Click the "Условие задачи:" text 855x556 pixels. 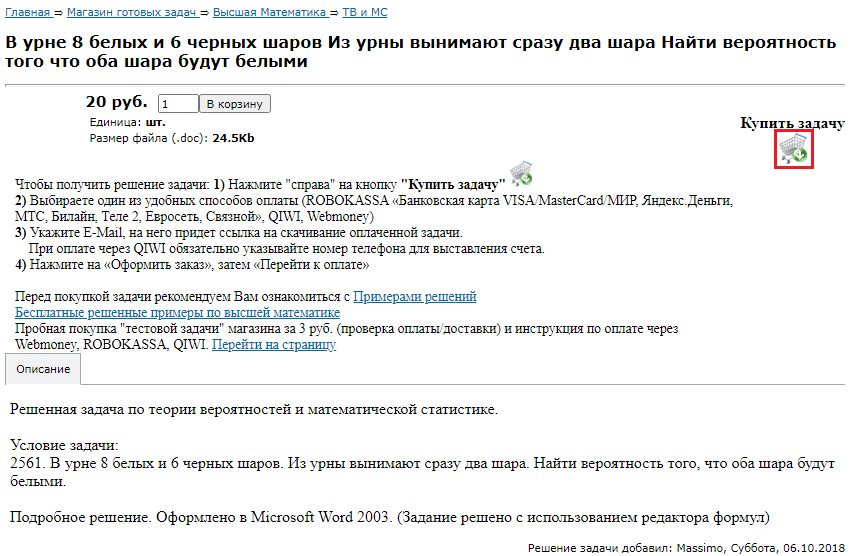click(x=64, y=445)
